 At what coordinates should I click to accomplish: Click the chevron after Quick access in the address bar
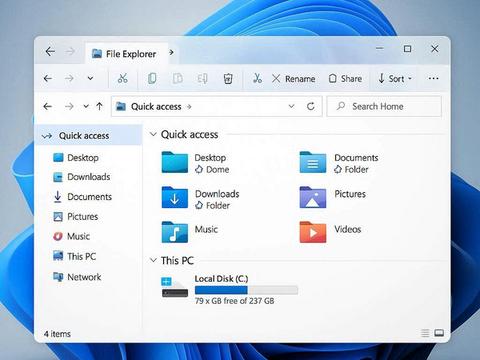[189, 107]
